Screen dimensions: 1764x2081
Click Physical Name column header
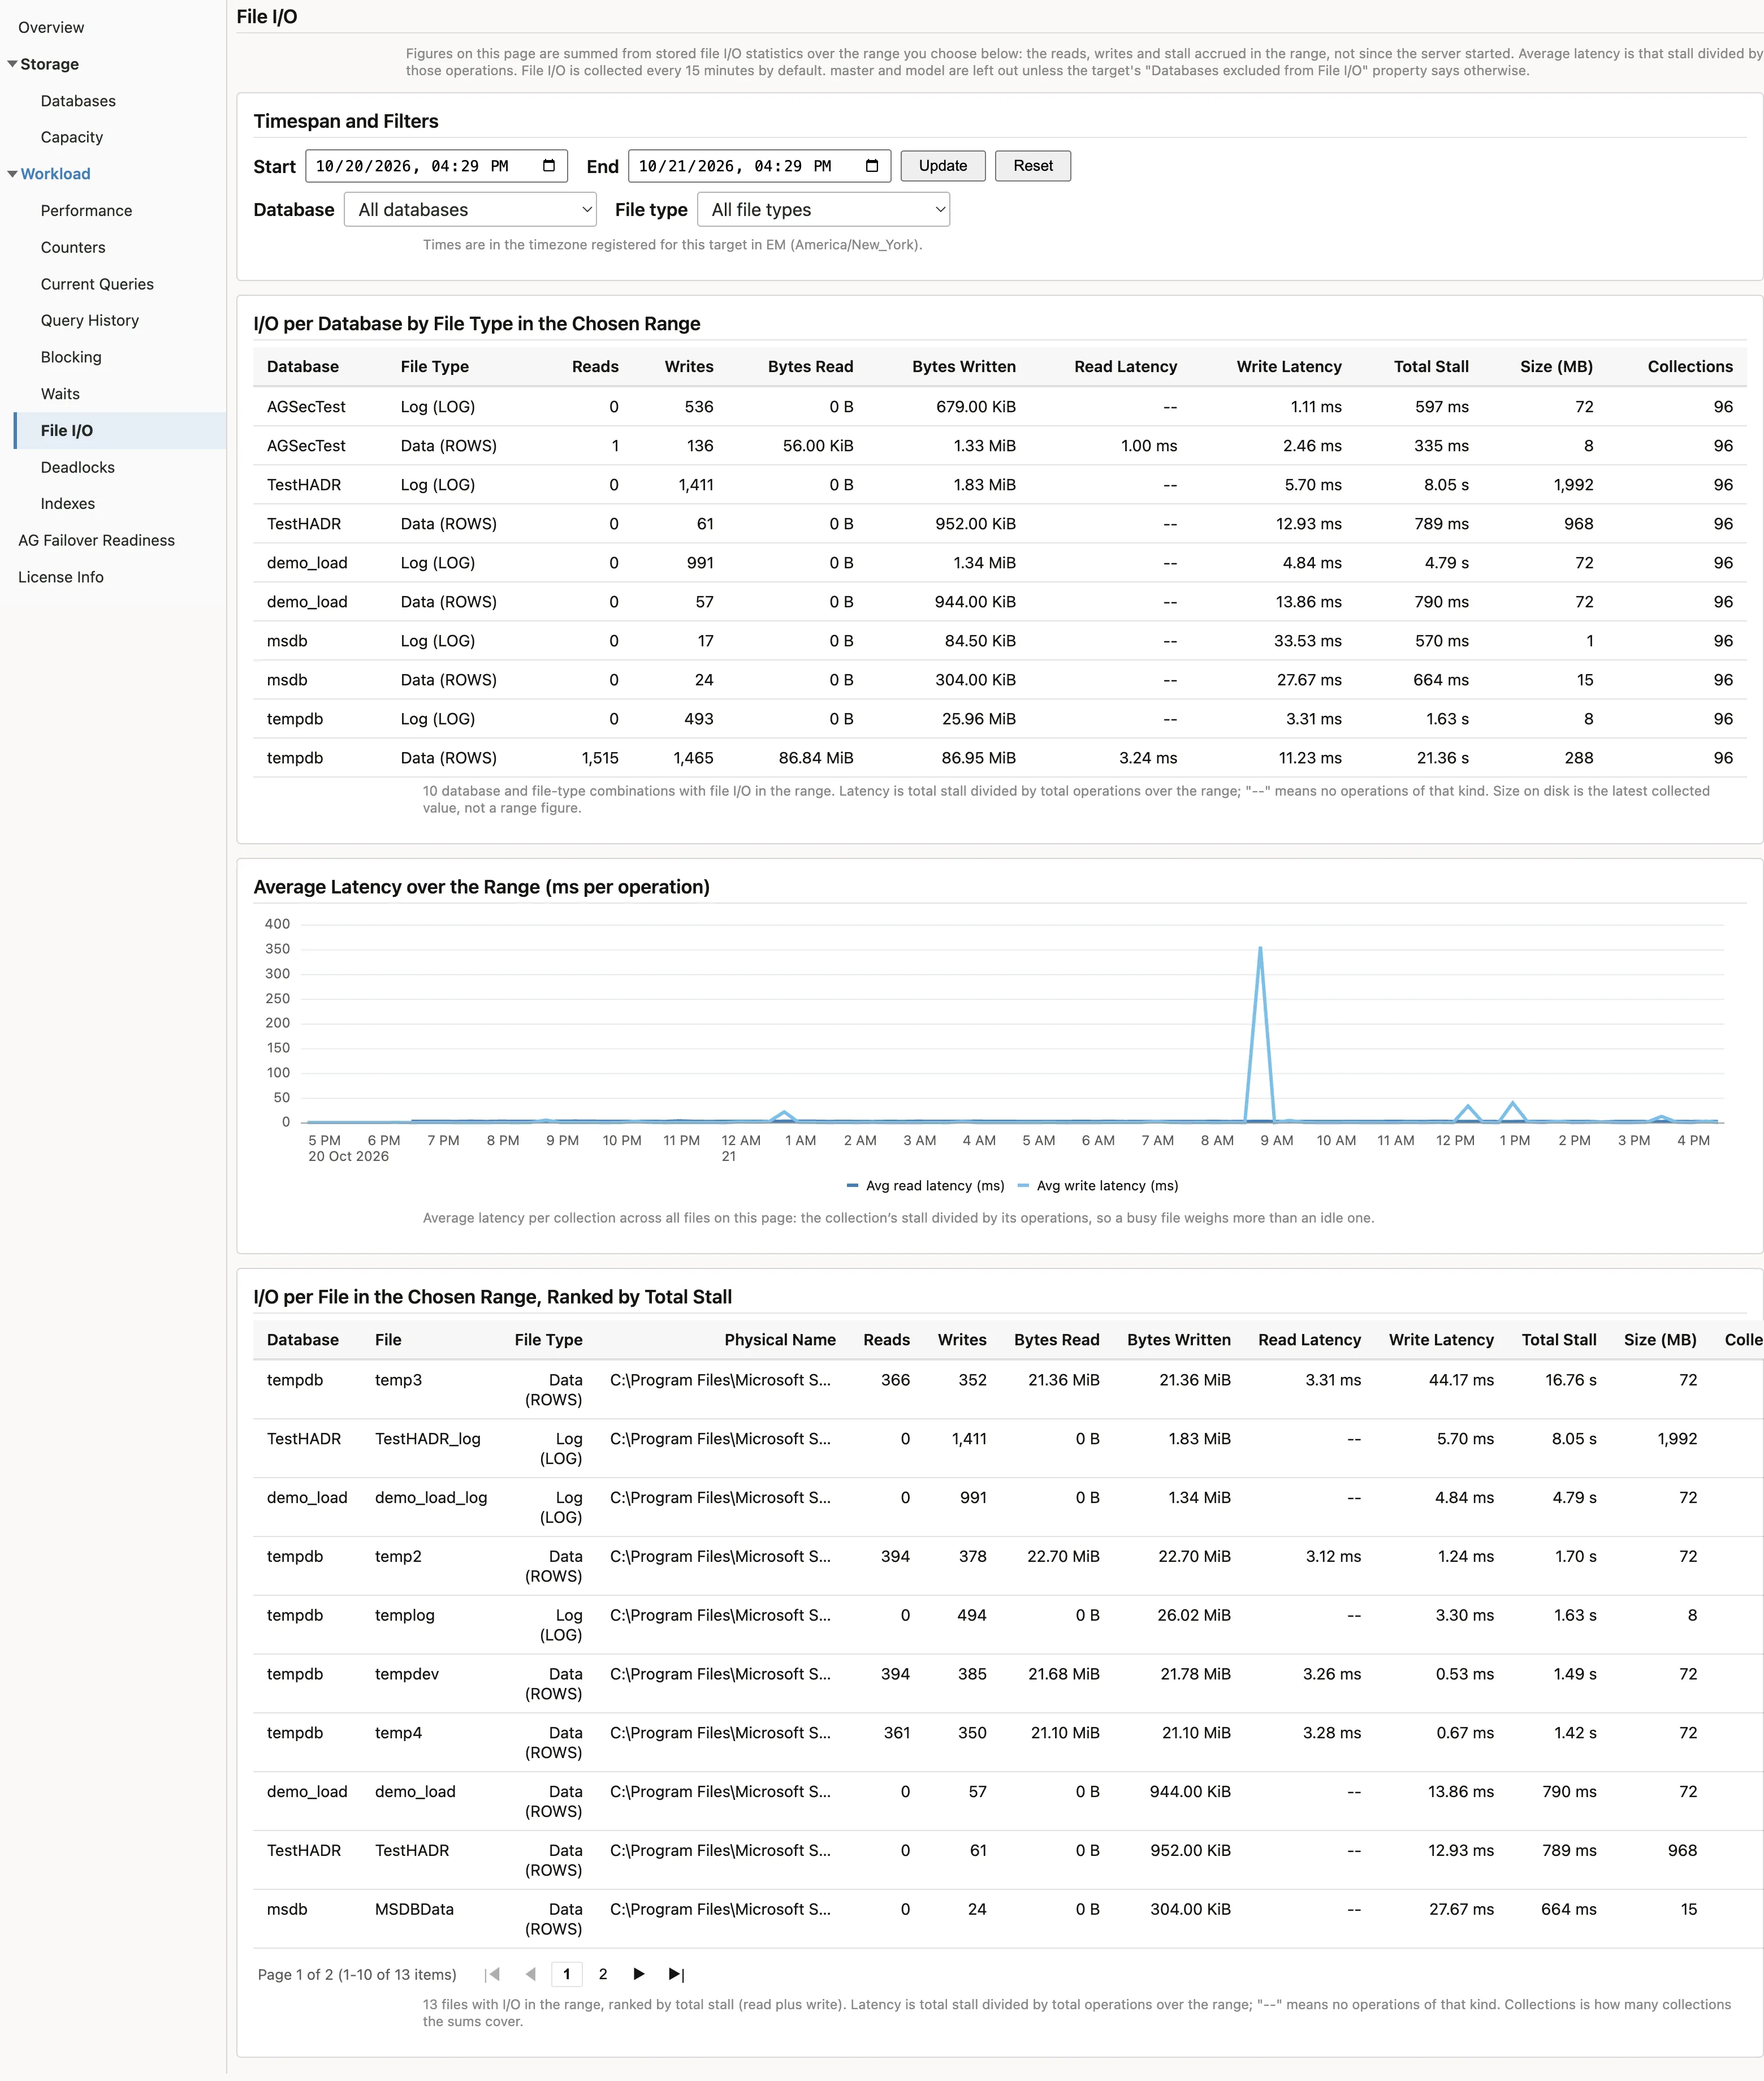coord(780,1340)
